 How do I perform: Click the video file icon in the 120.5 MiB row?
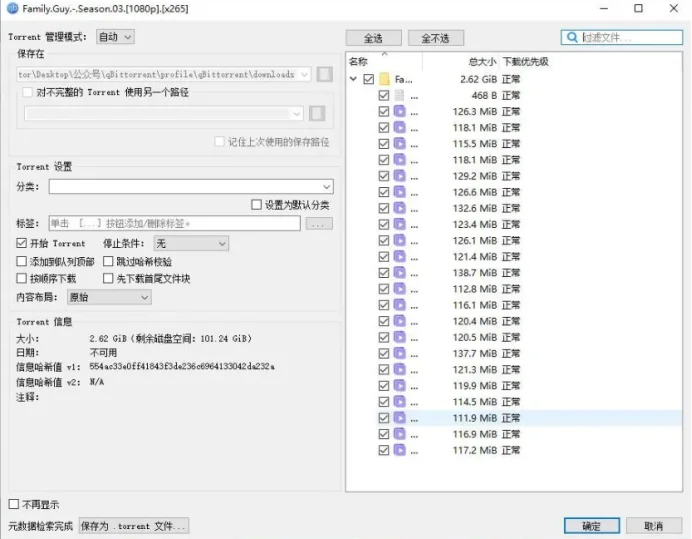[x=399, y=337]
